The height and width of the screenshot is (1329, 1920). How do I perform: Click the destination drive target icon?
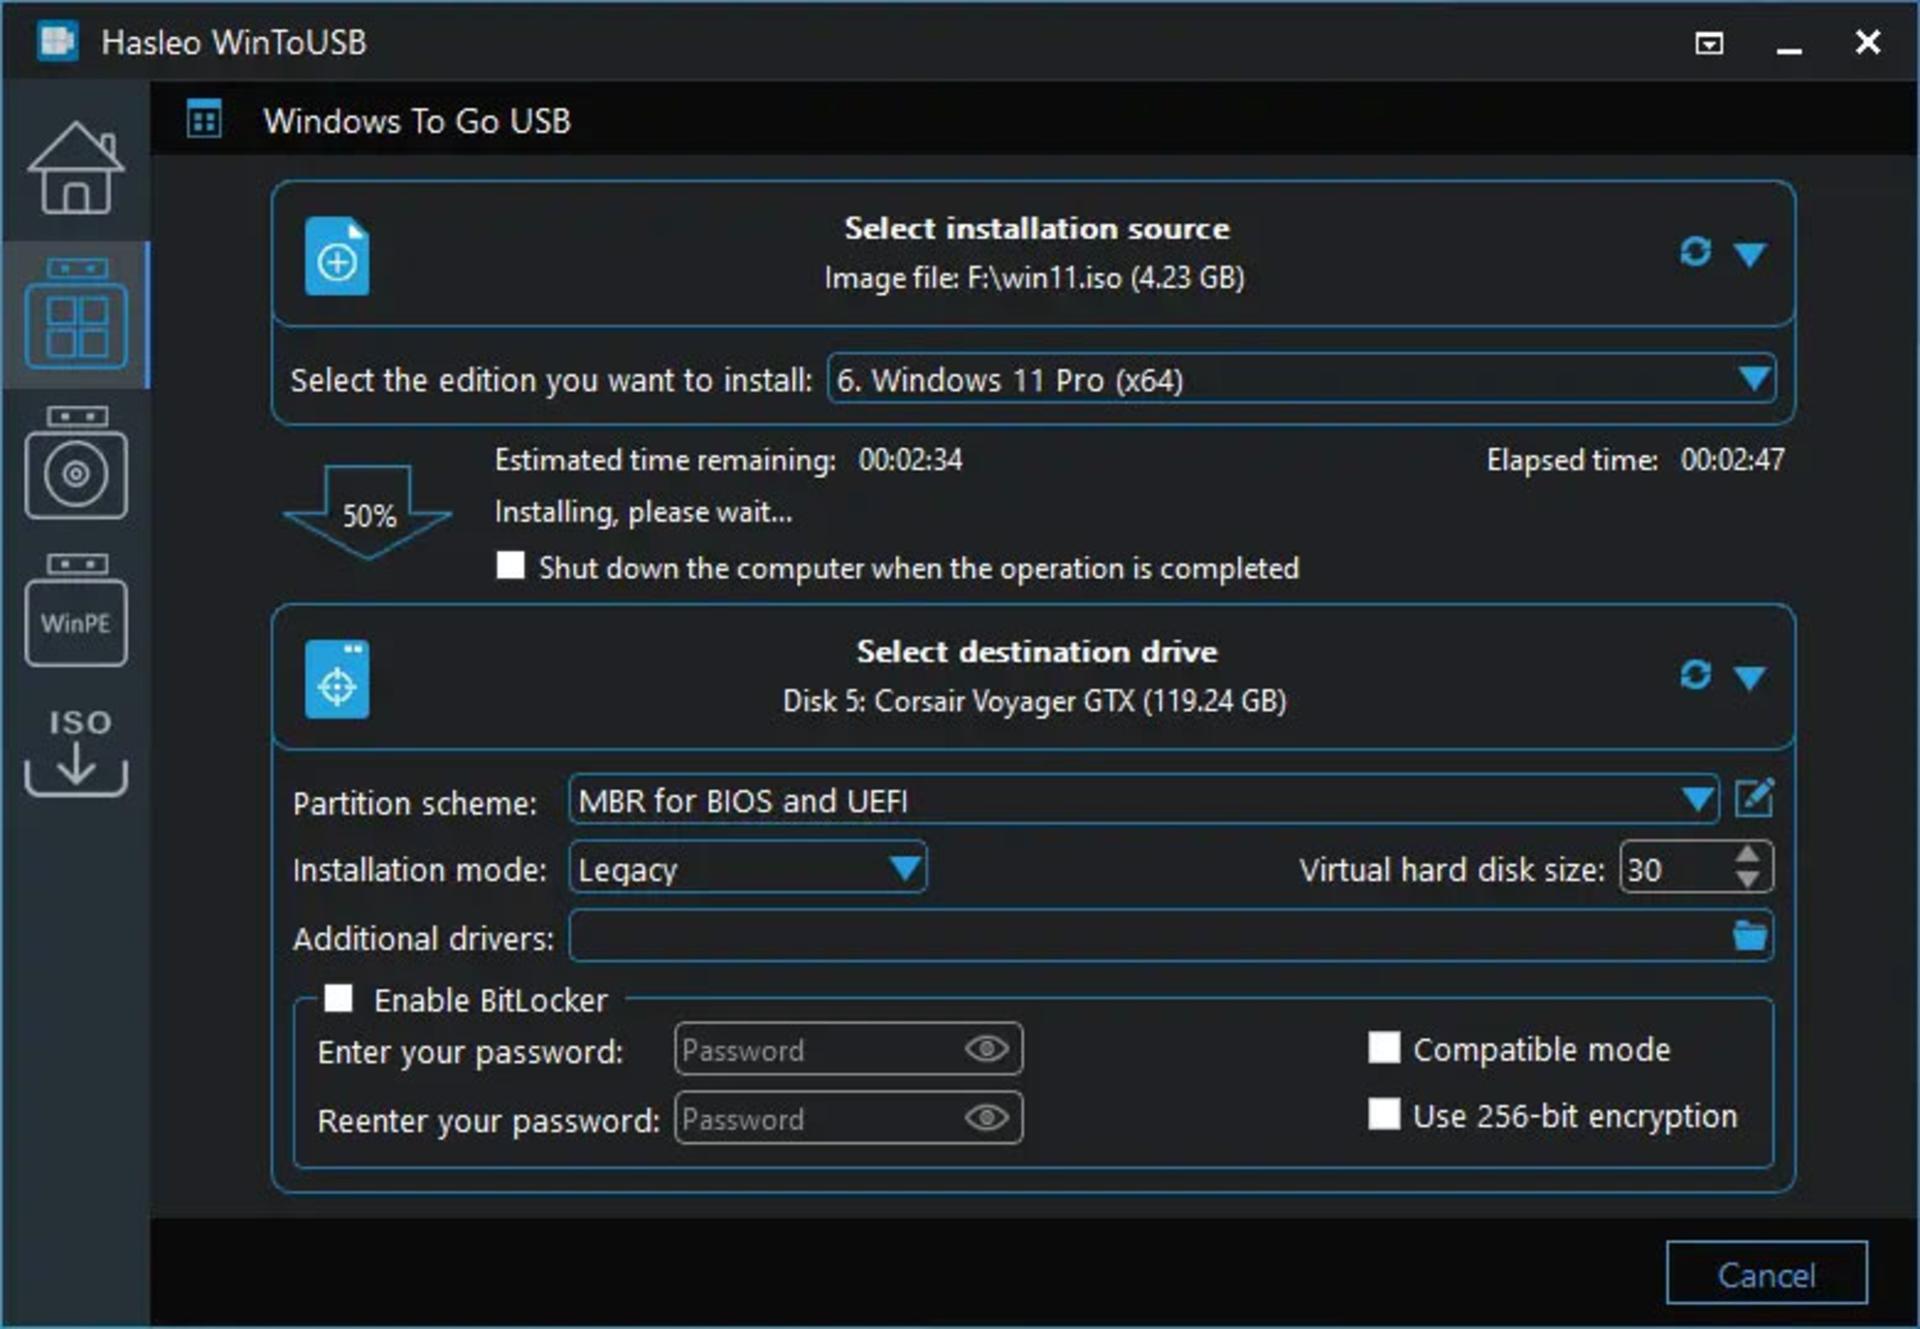[x=337, y=679]
